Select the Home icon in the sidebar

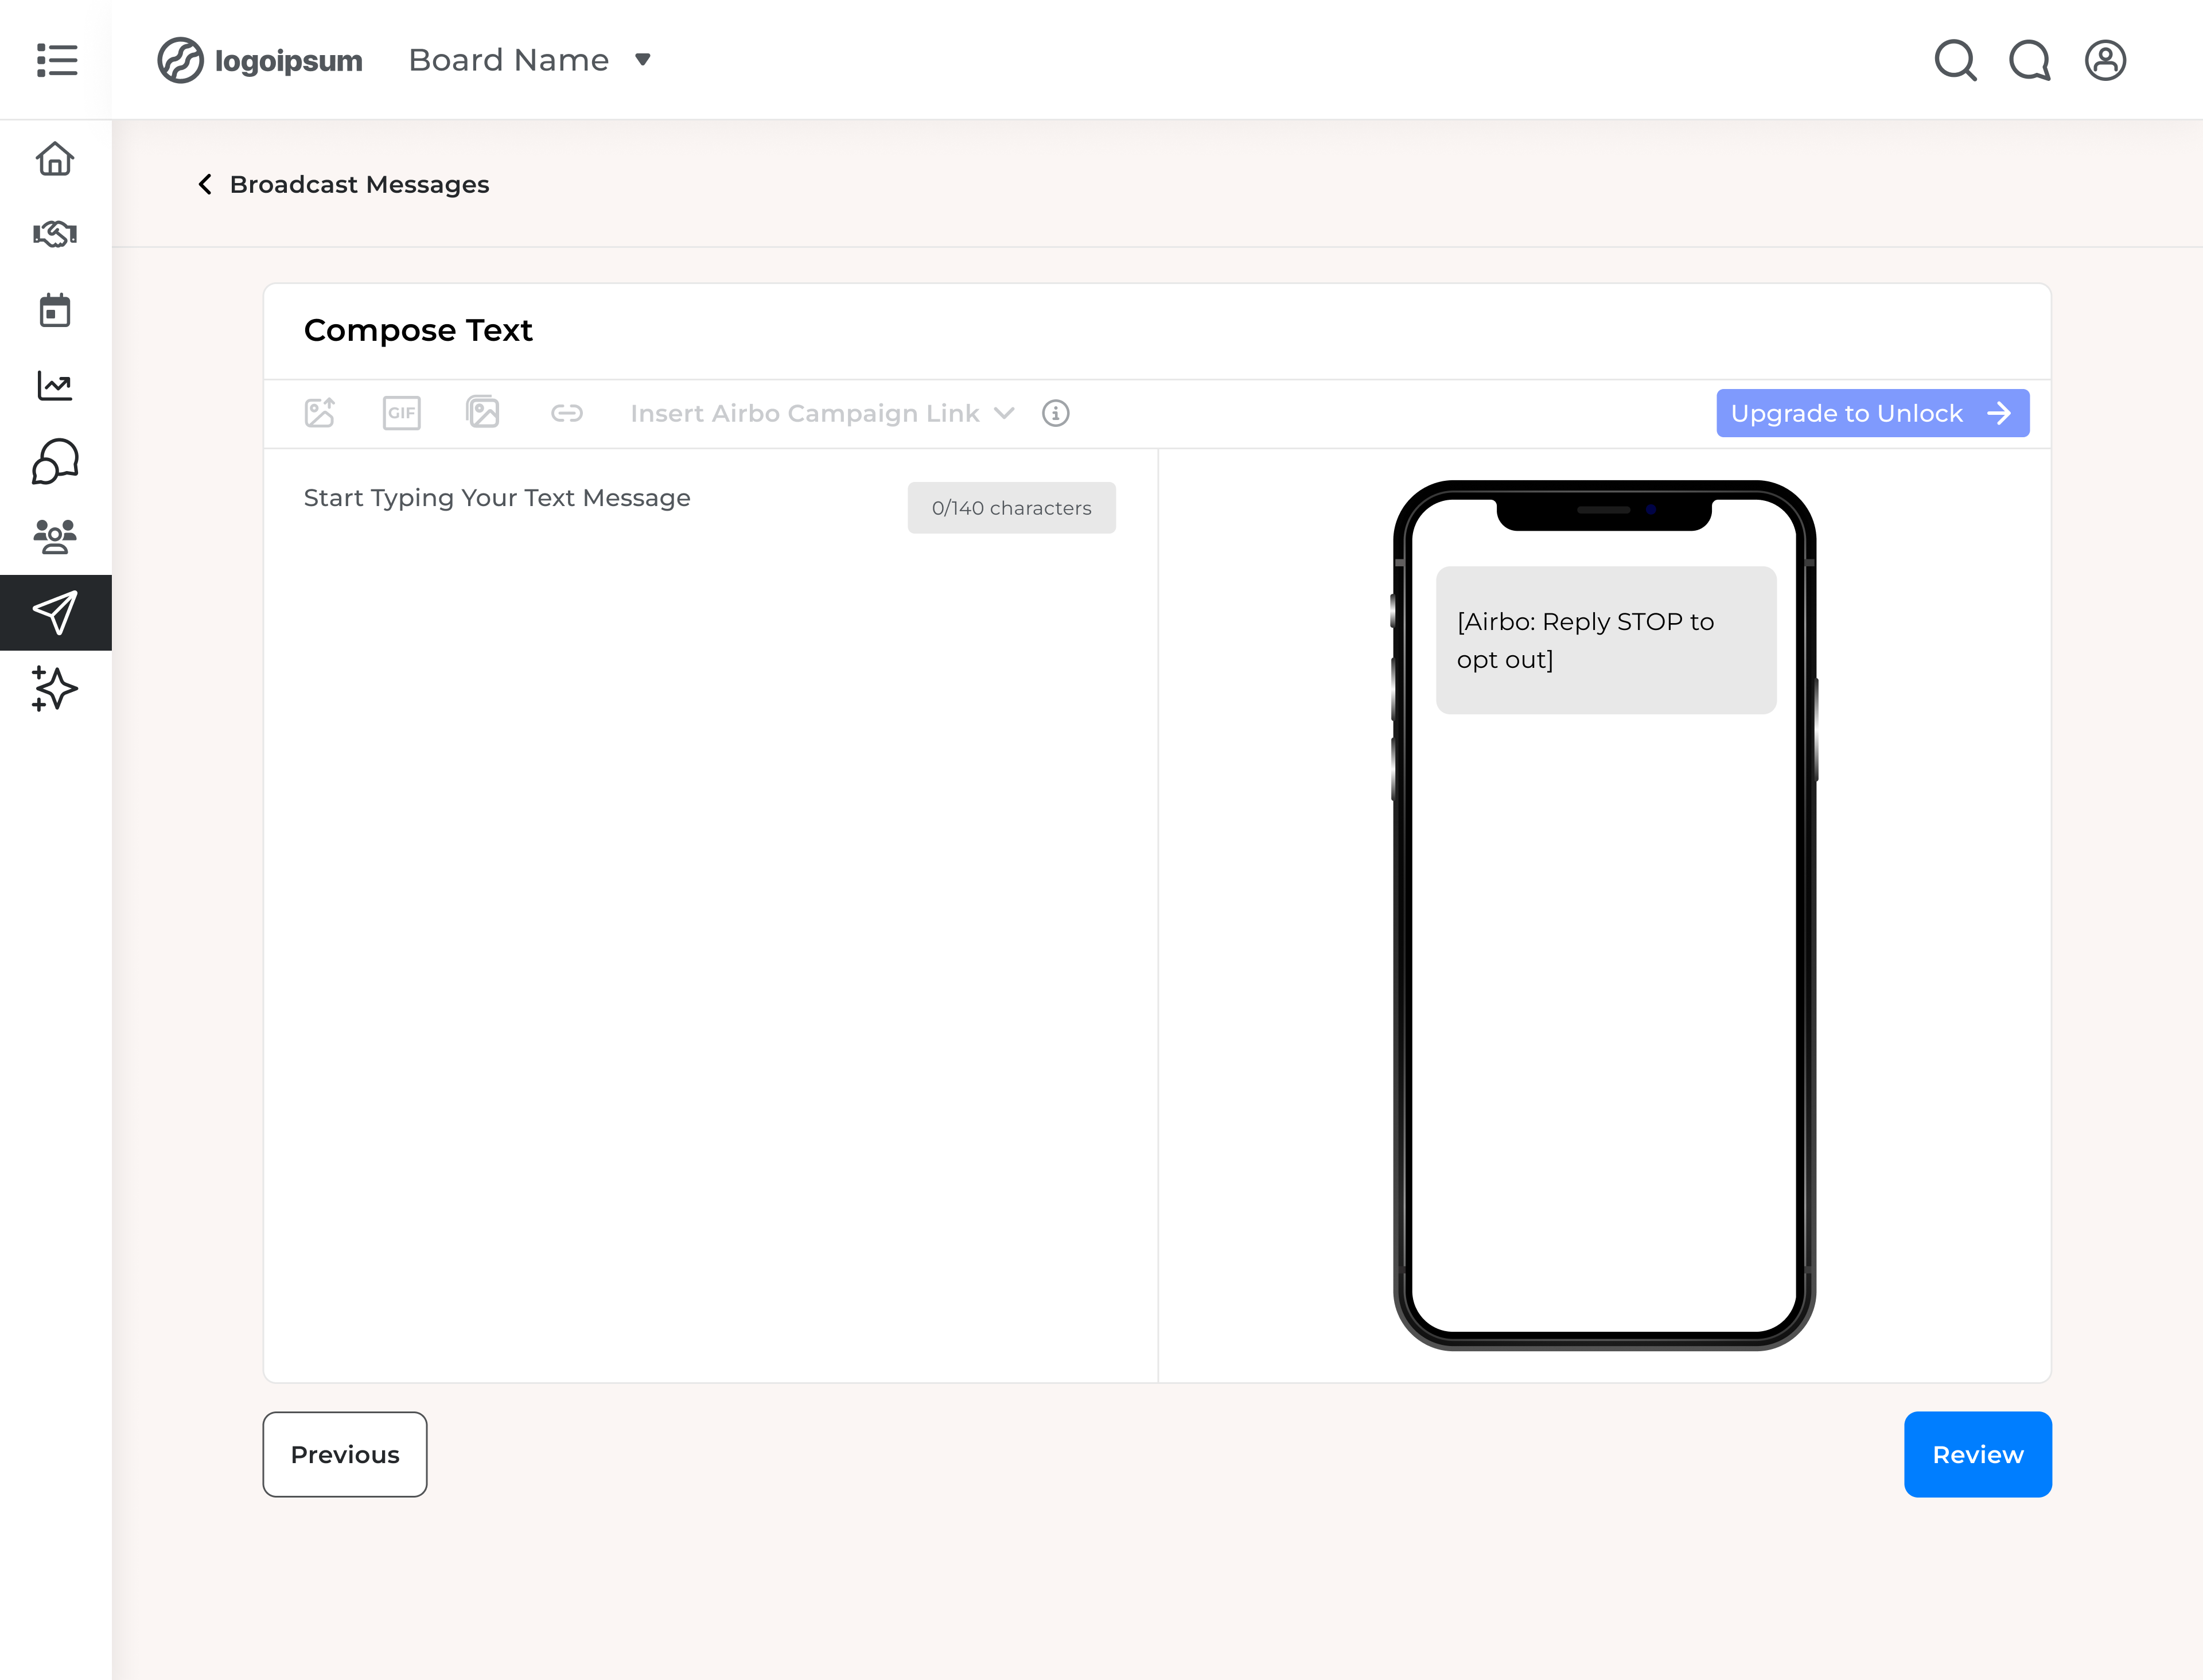[55, 158]
